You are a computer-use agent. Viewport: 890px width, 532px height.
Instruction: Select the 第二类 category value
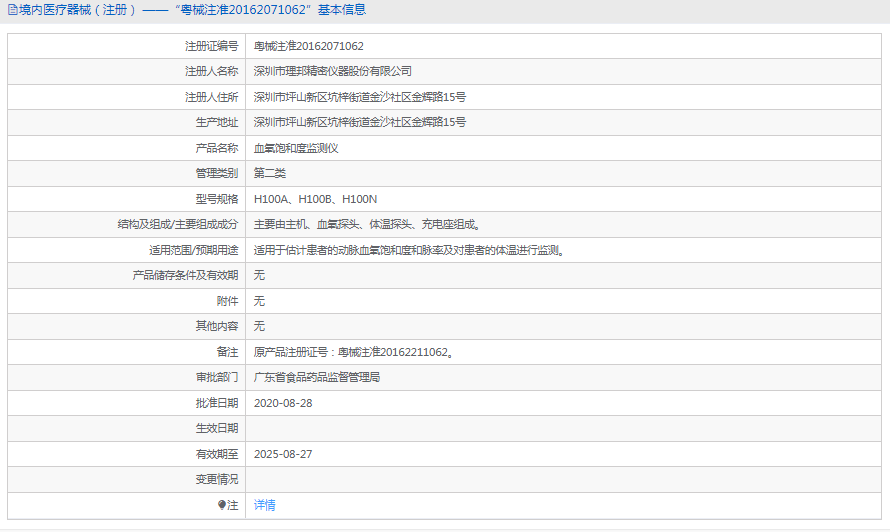coord(270,173)
